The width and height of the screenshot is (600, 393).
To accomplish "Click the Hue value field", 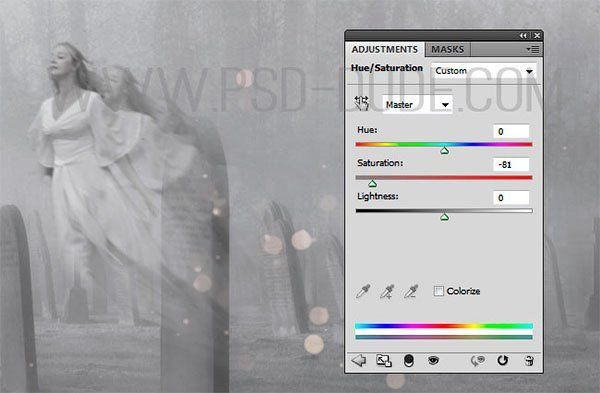I will click(x=511, y=131).
